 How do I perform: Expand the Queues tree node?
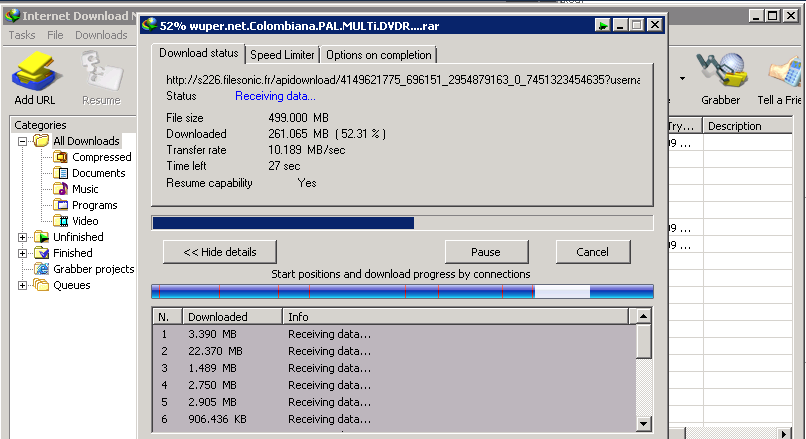pos(23,285)
